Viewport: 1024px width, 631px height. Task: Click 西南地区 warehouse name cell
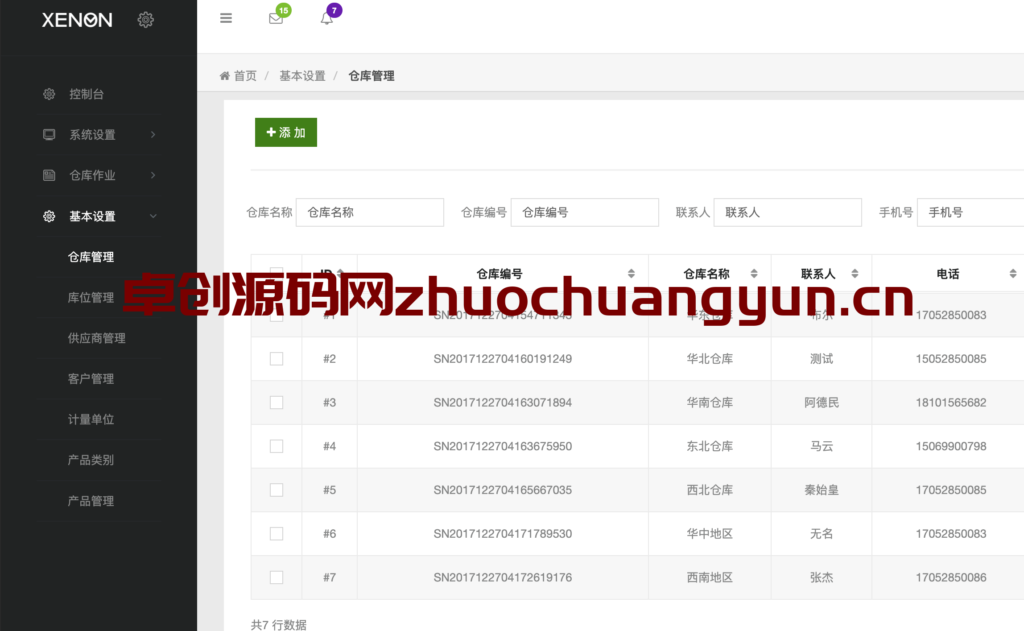(710, 577)
